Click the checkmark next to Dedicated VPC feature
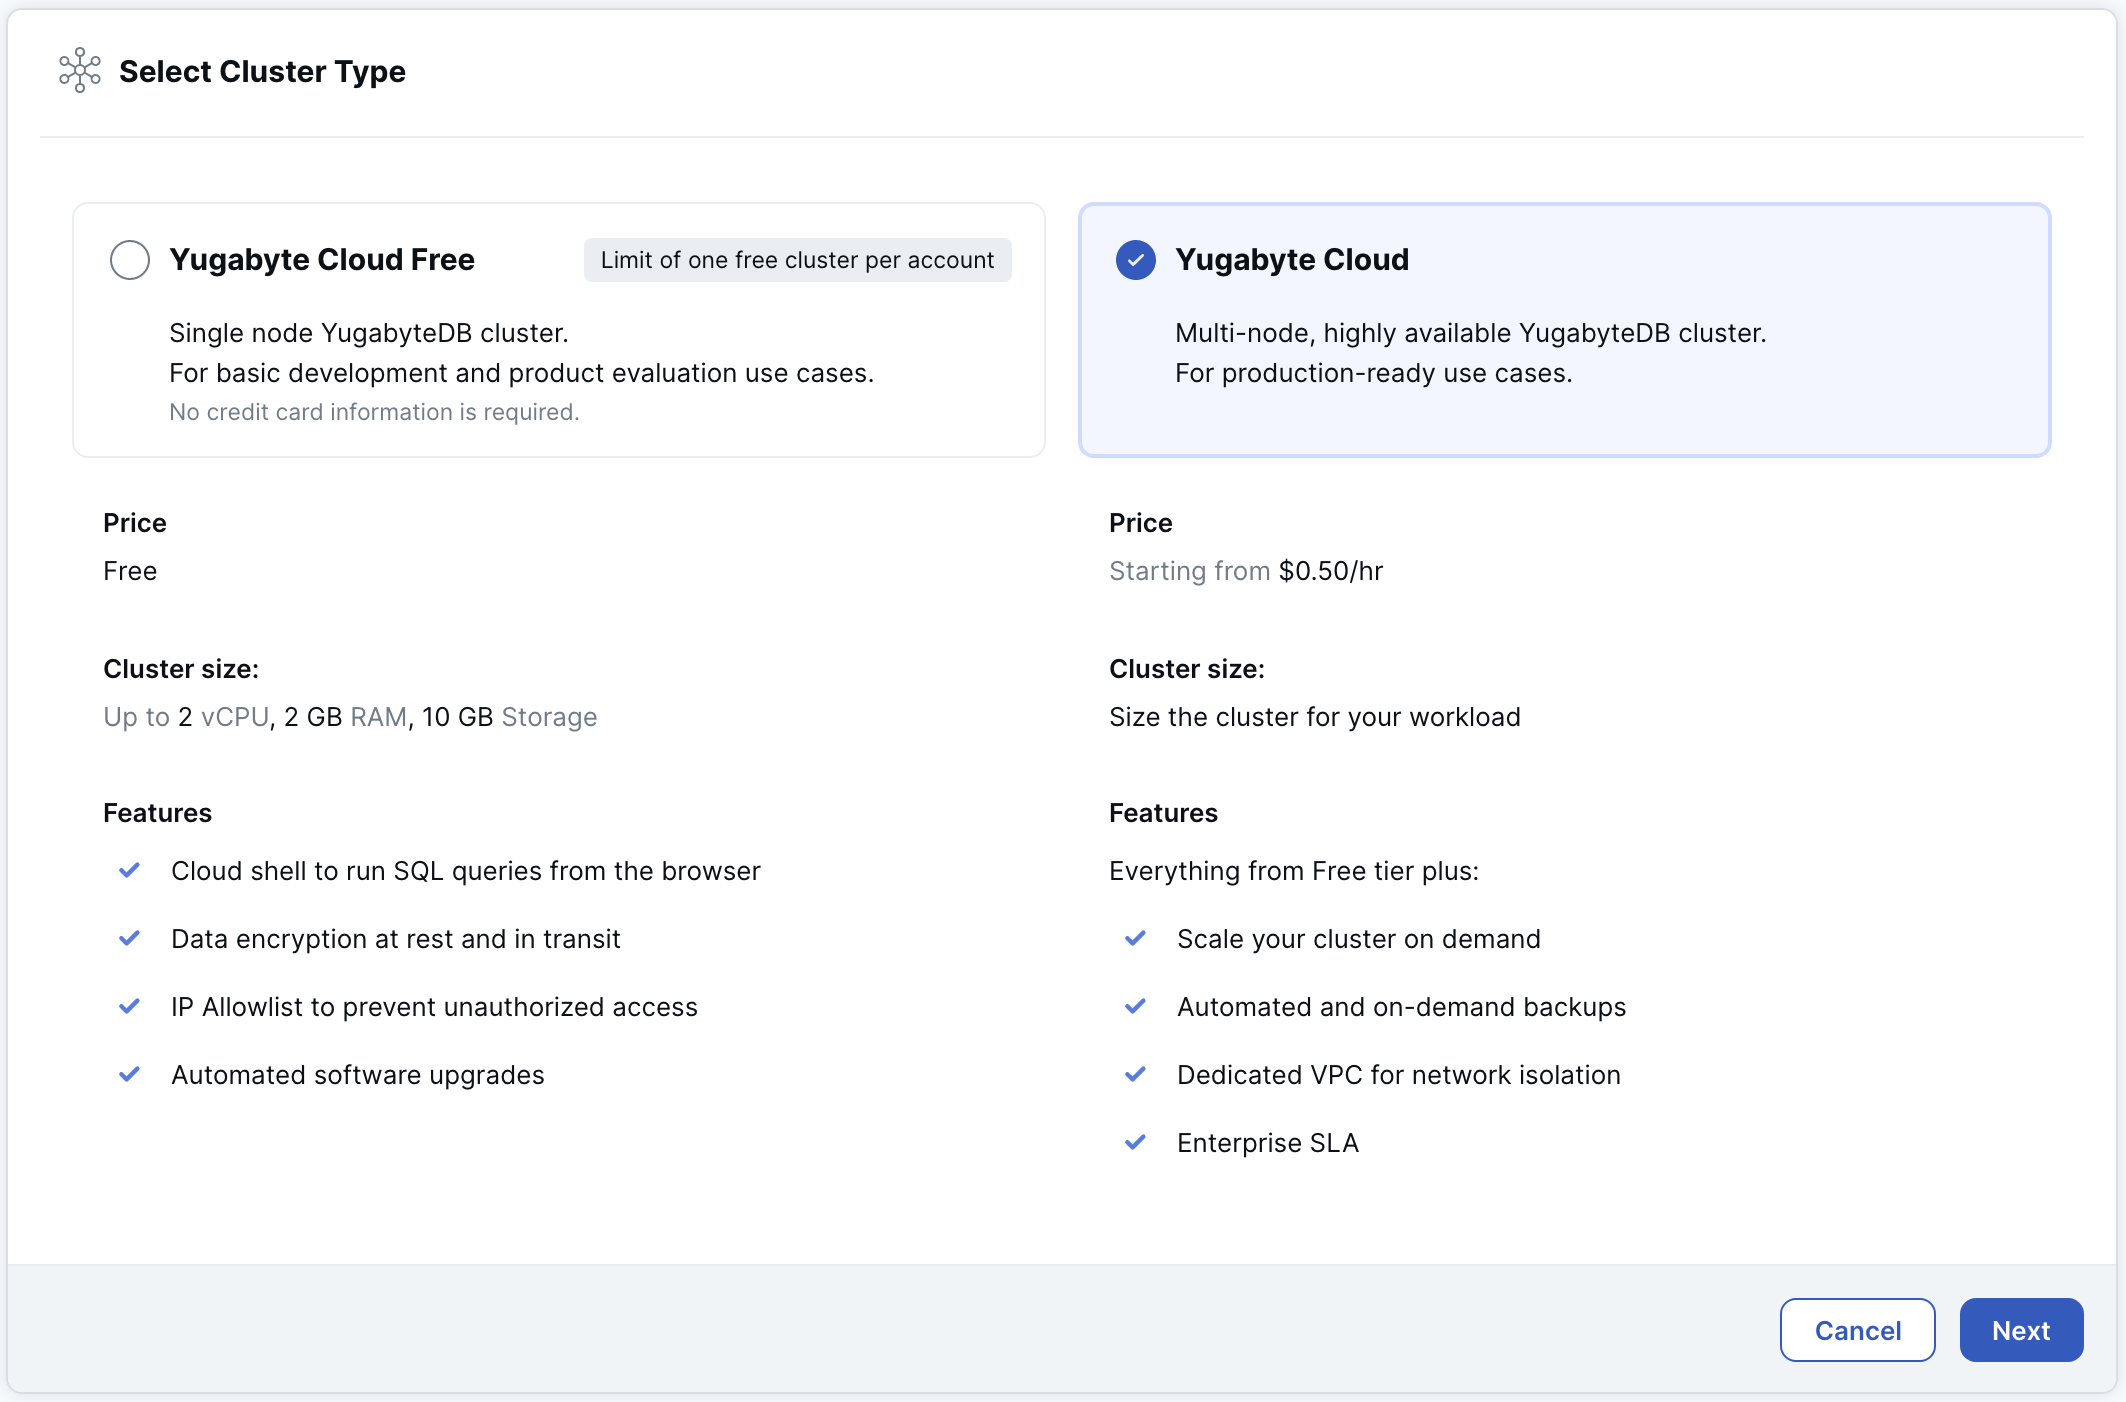 pyautogui.click(x=1135, y=1074)
